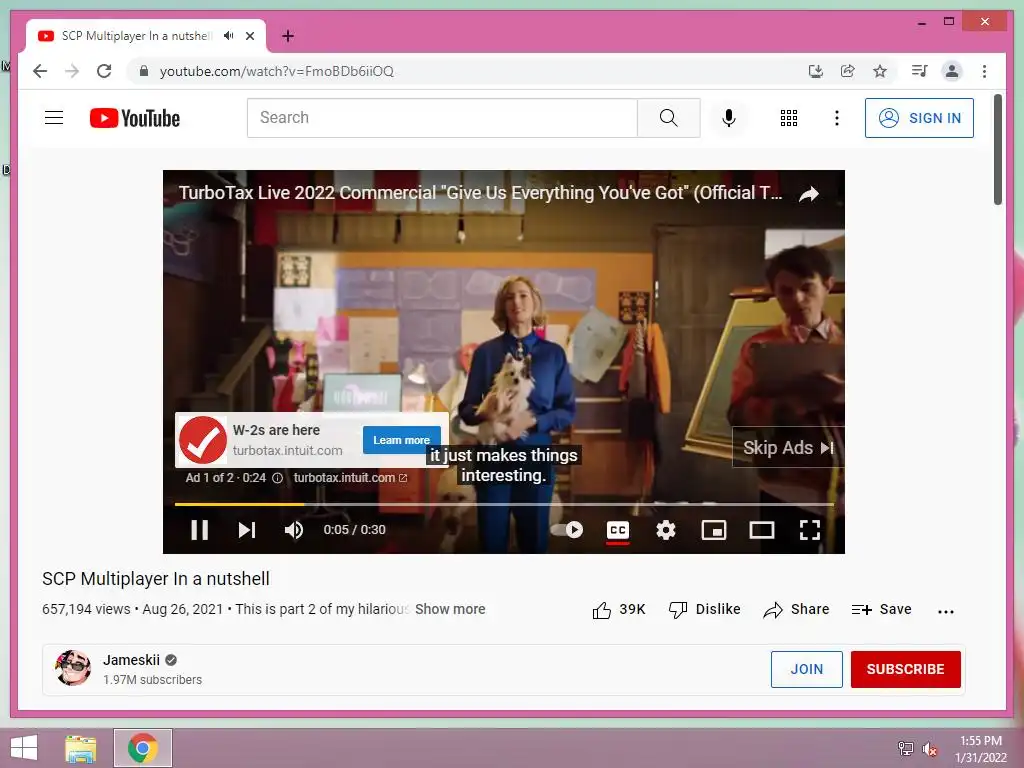This screenshot has height=768, width=1024.
Task: Open the Windows Start menu
Action: point(24,748)
